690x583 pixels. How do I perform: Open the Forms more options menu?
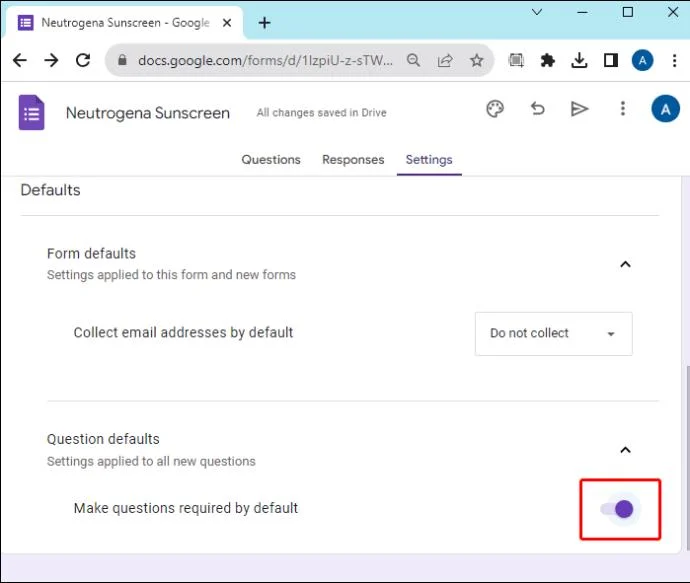[x=622, y=109]
